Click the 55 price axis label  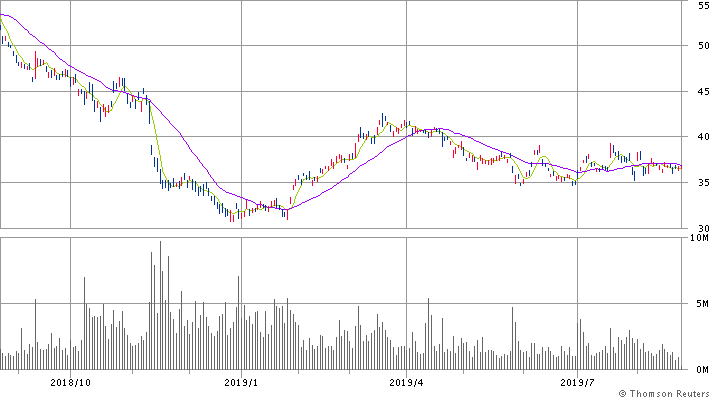pyautogui.click(x=704, y=6)
